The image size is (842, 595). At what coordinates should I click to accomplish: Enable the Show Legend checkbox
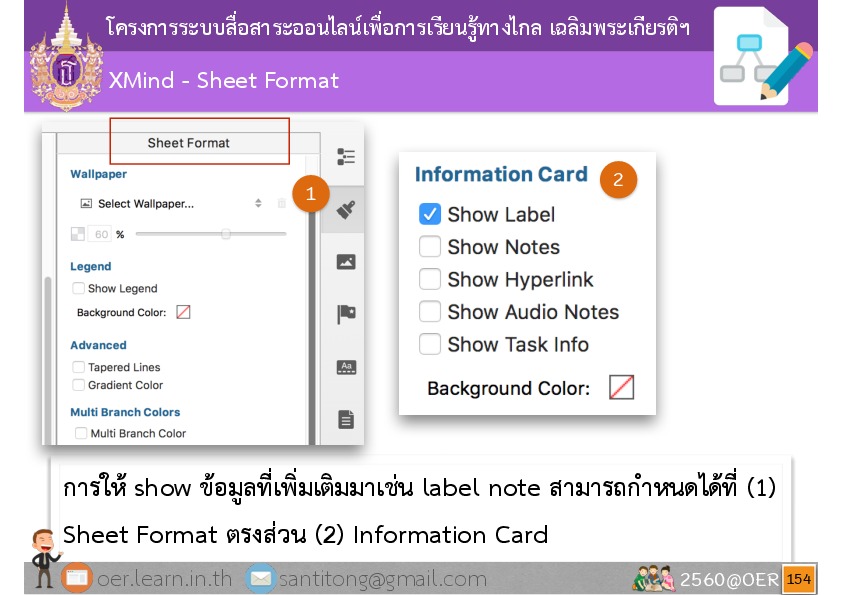[x=78, y=288]
